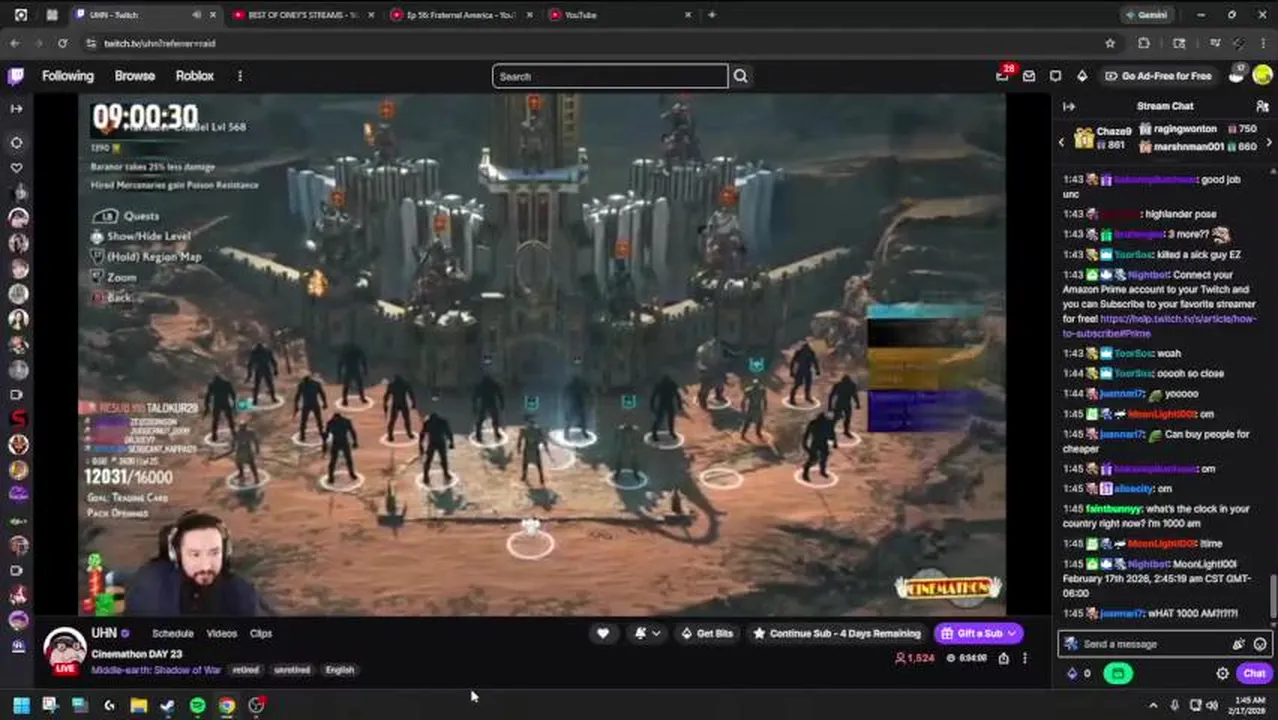Image resolution: width=1278 pixels, height=720 pixels.
Task: Open Steam from the taskbar
Action: (167, 705)
